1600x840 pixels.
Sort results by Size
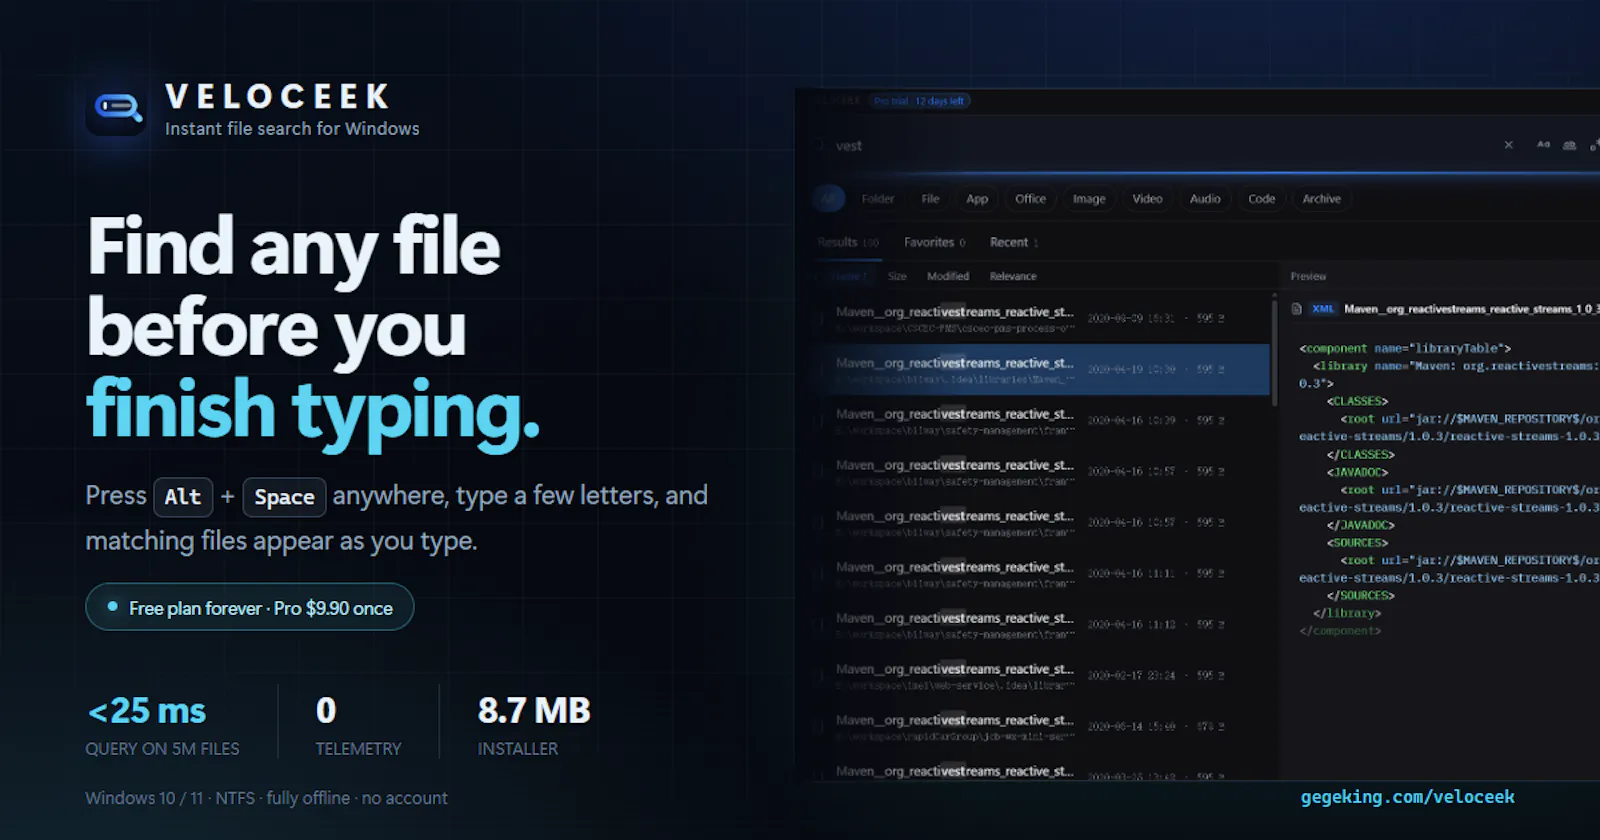click(x=897, y=276)
